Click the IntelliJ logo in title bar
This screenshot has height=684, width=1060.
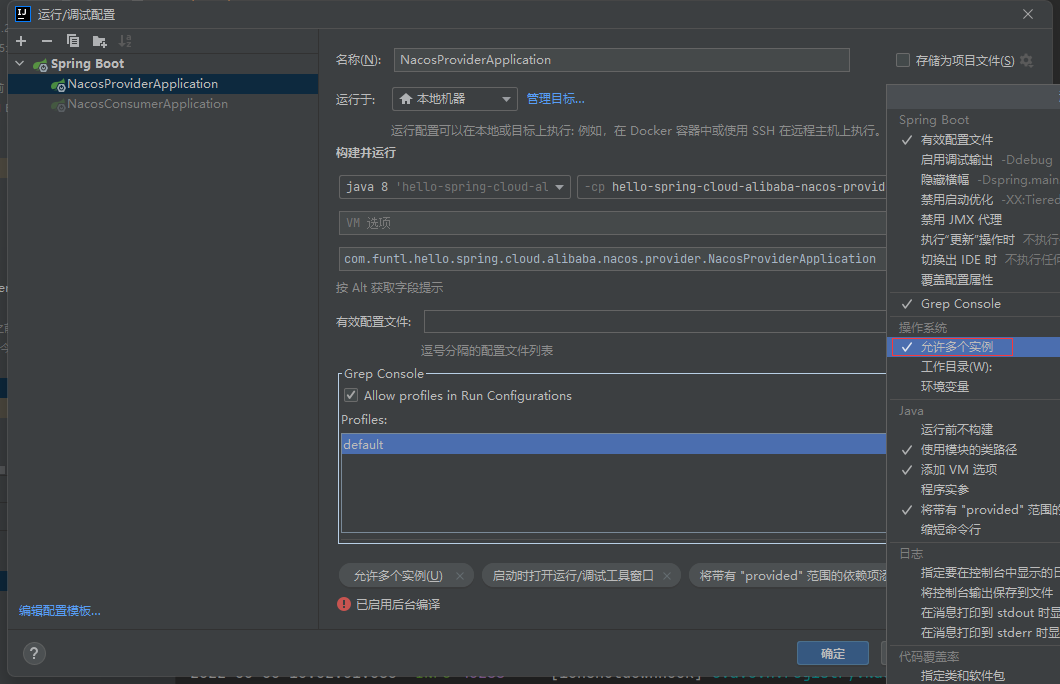[22, 14]
